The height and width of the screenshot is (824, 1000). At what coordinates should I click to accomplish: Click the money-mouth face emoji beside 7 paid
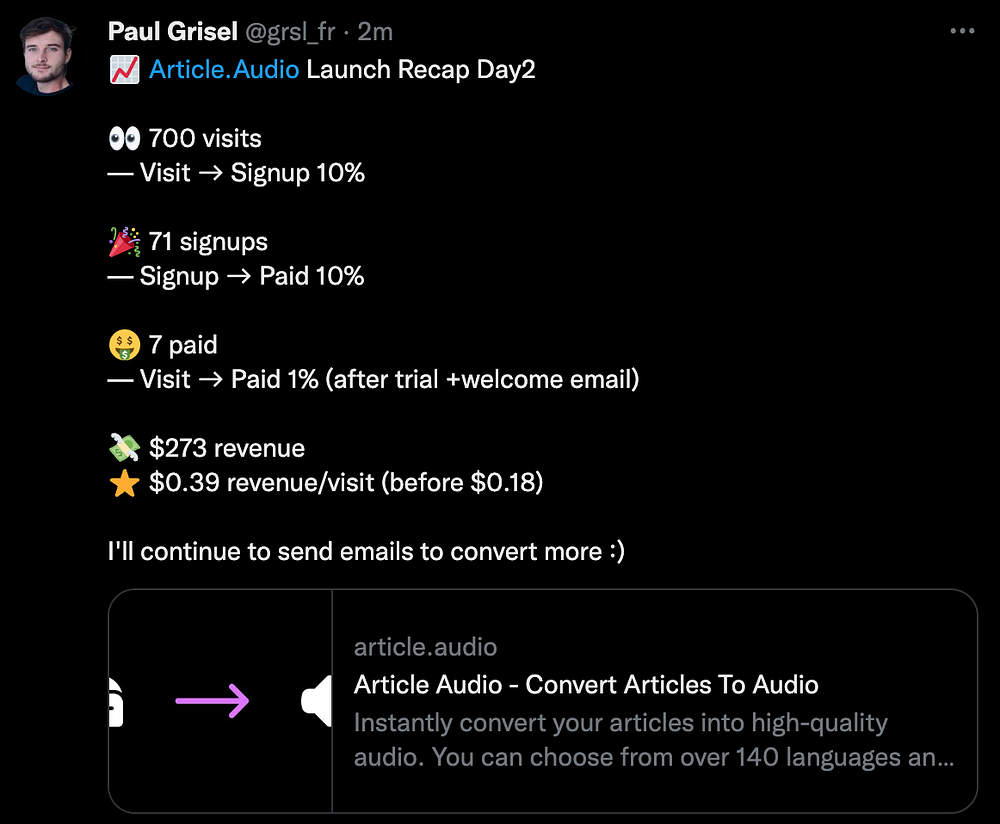[x=123, y=346]
